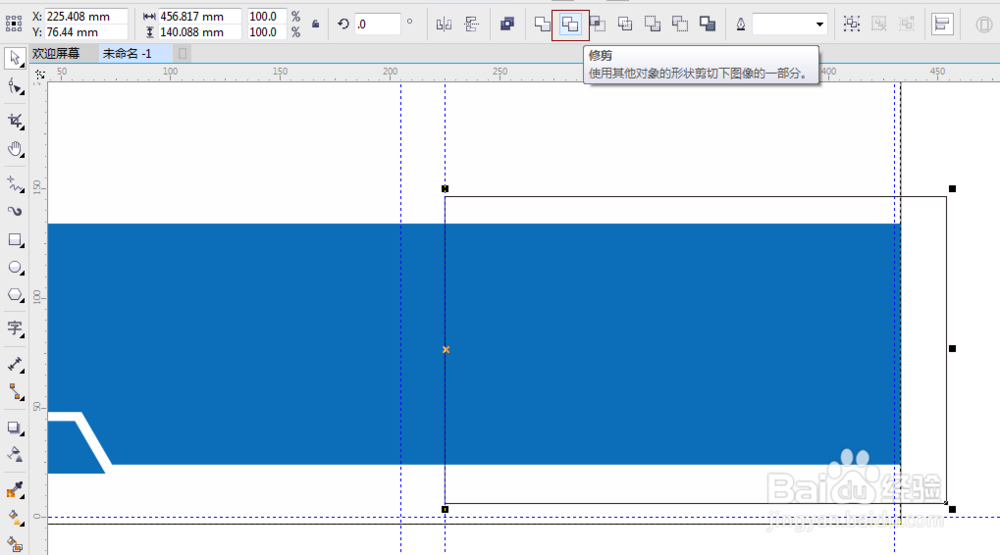Select the Interactive Fill tool
This screenshot has width=1000, height=555.
pos(15,518)
